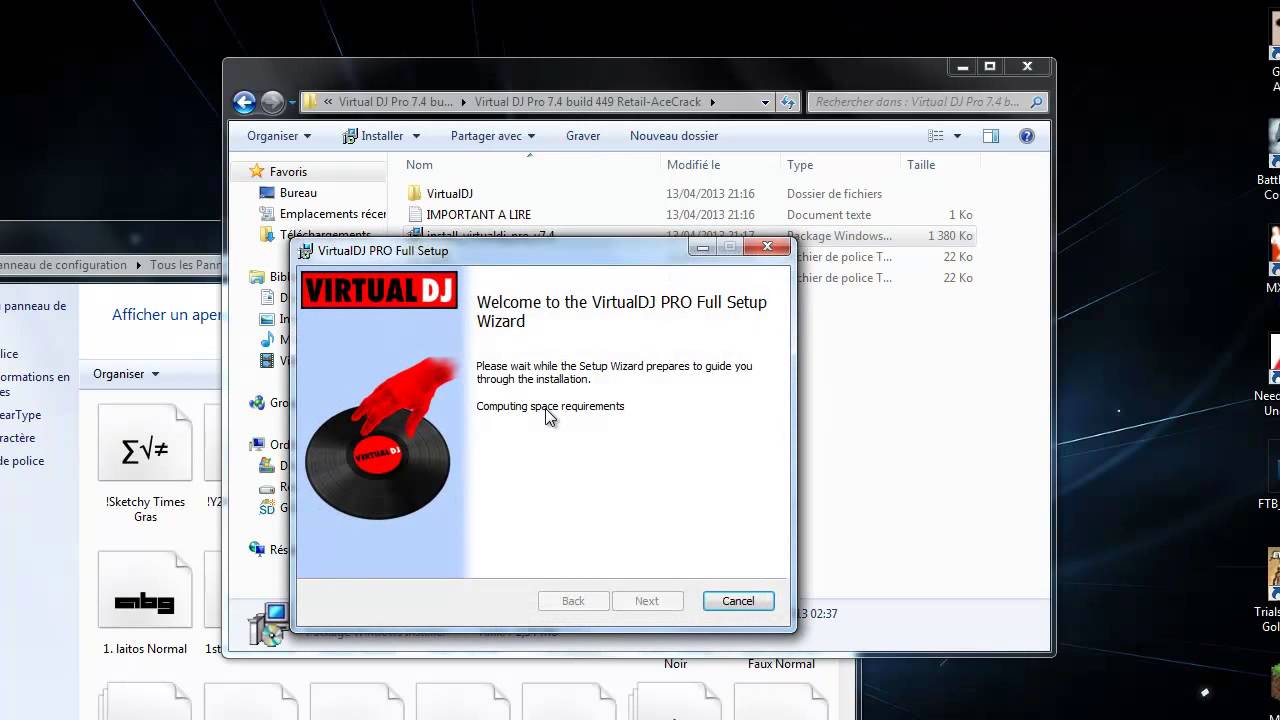Click the Images library icon in the sidebar

coord(267,319)
